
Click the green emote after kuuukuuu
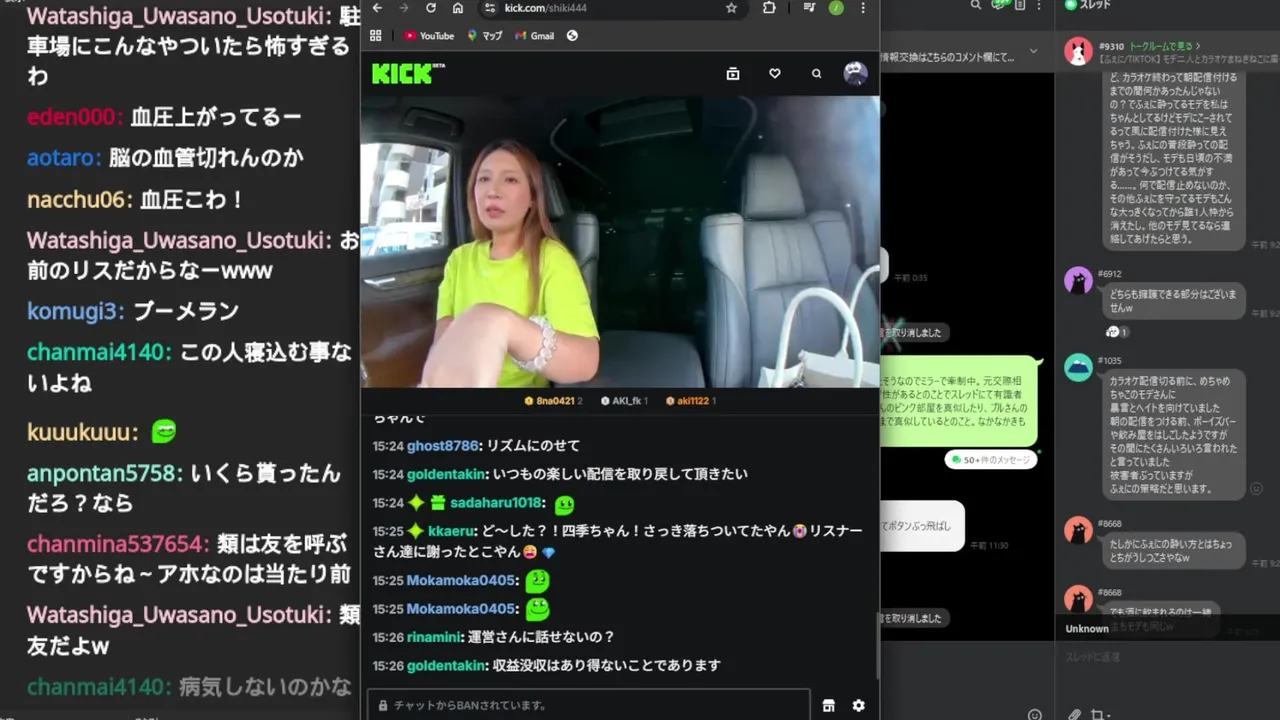164,432
